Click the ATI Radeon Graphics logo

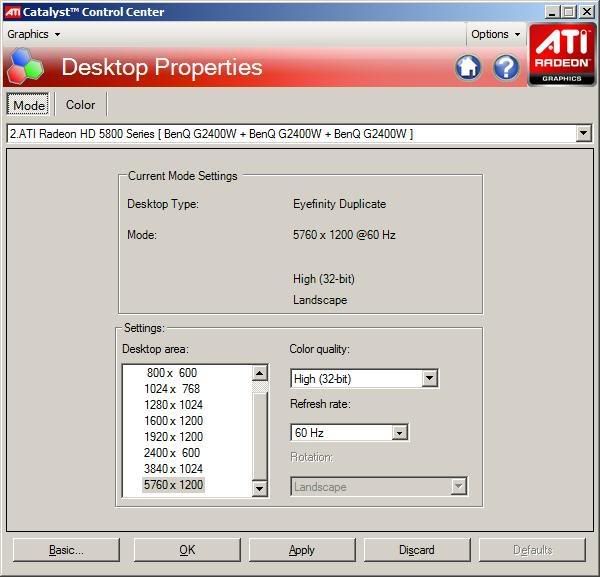tap(561, 54)
